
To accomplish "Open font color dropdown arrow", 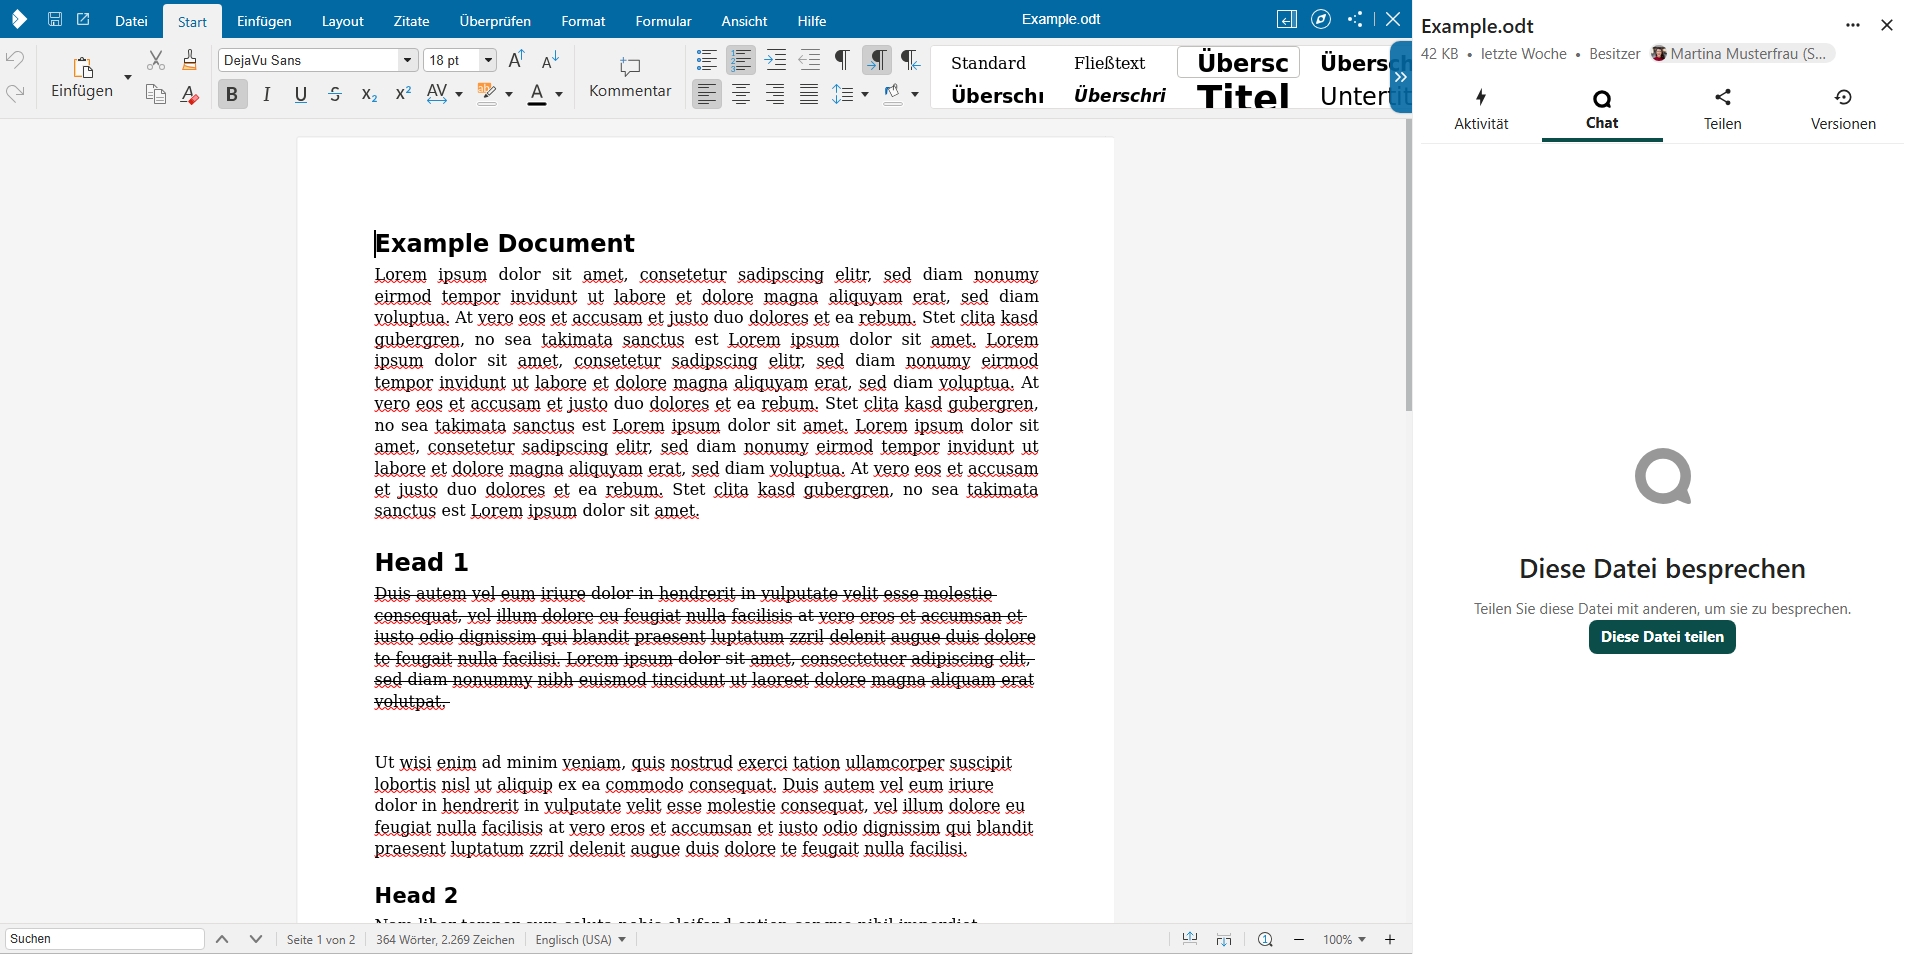I will [x=559, y=95].
